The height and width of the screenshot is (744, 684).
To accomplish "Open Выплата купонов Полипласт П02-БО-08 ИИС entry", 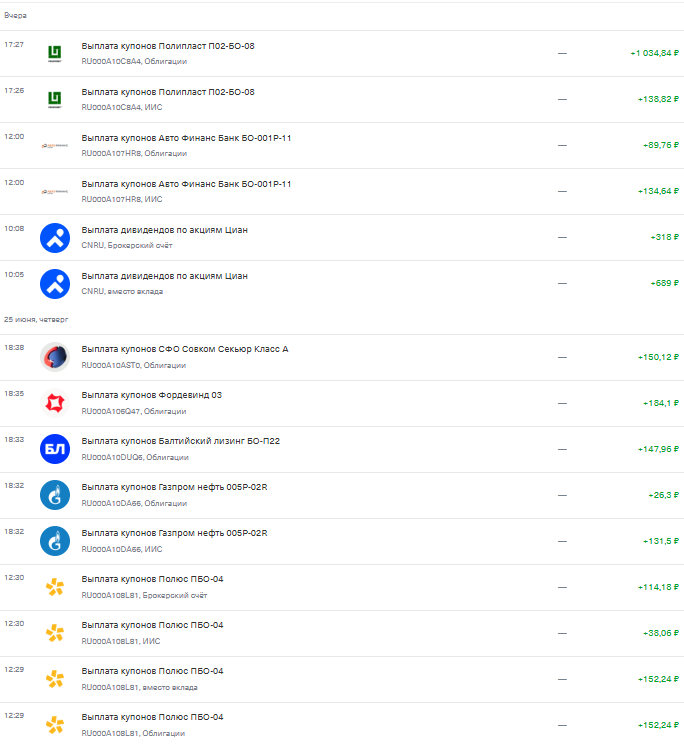I will click(342, 100).
